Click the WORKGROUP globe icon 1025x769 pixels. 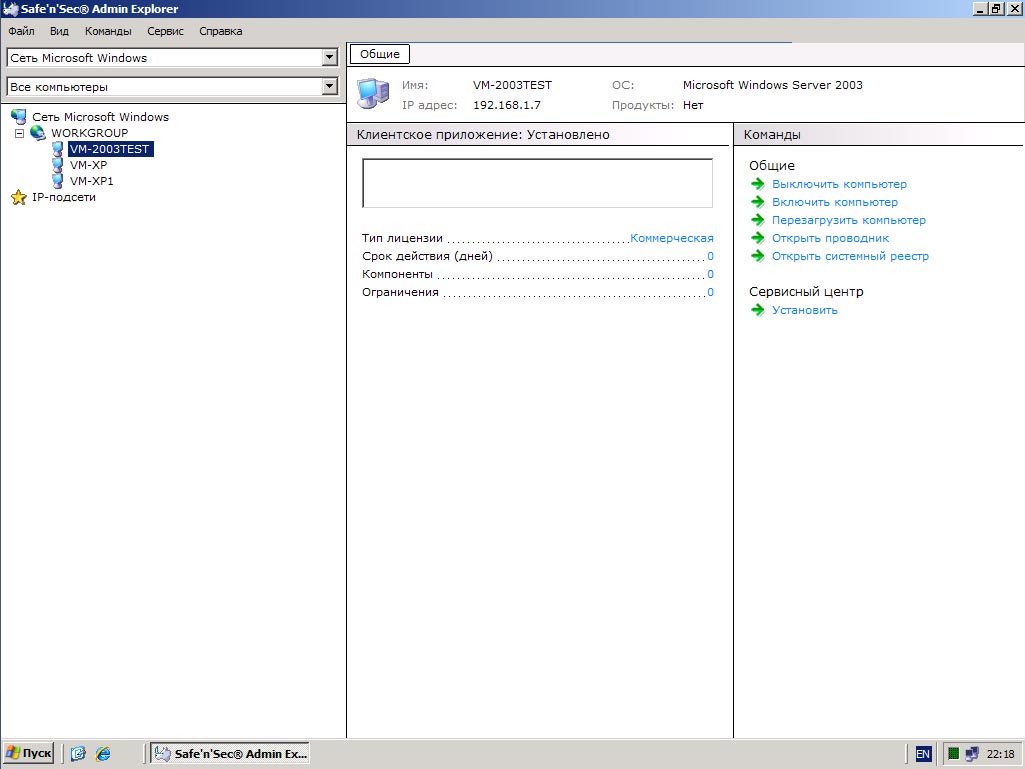38,133
